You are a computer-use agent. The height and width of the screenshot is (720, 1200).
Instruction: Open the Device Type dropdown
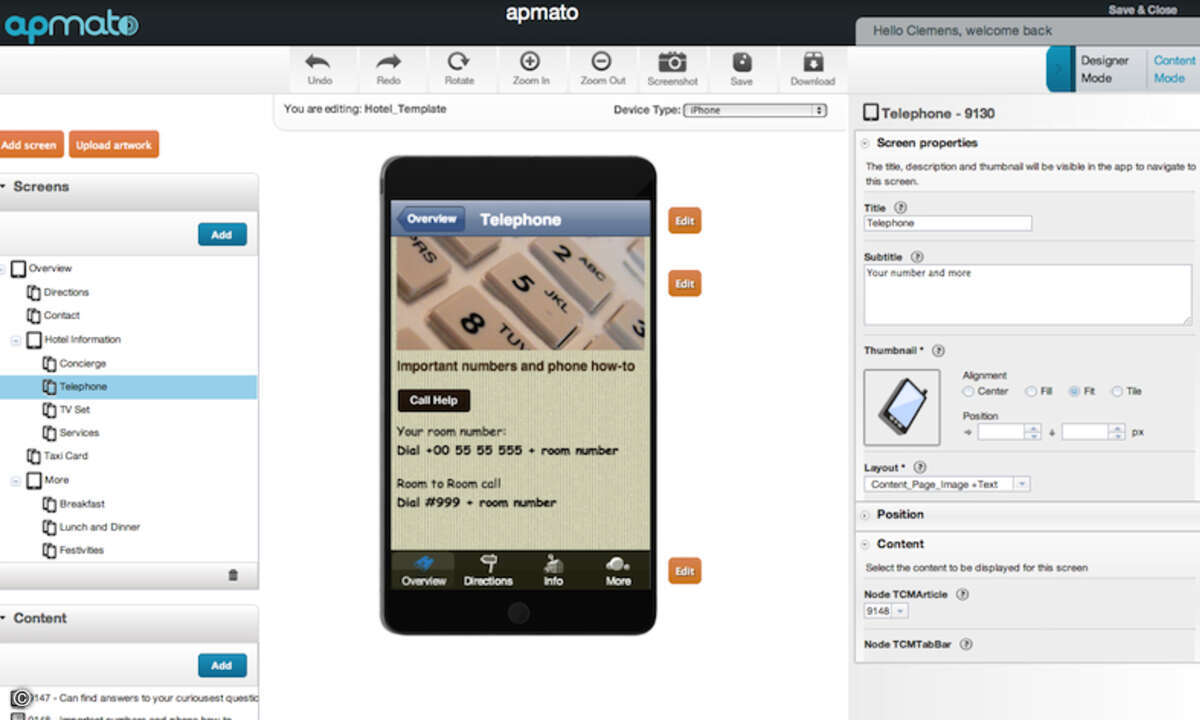(755, 110)
